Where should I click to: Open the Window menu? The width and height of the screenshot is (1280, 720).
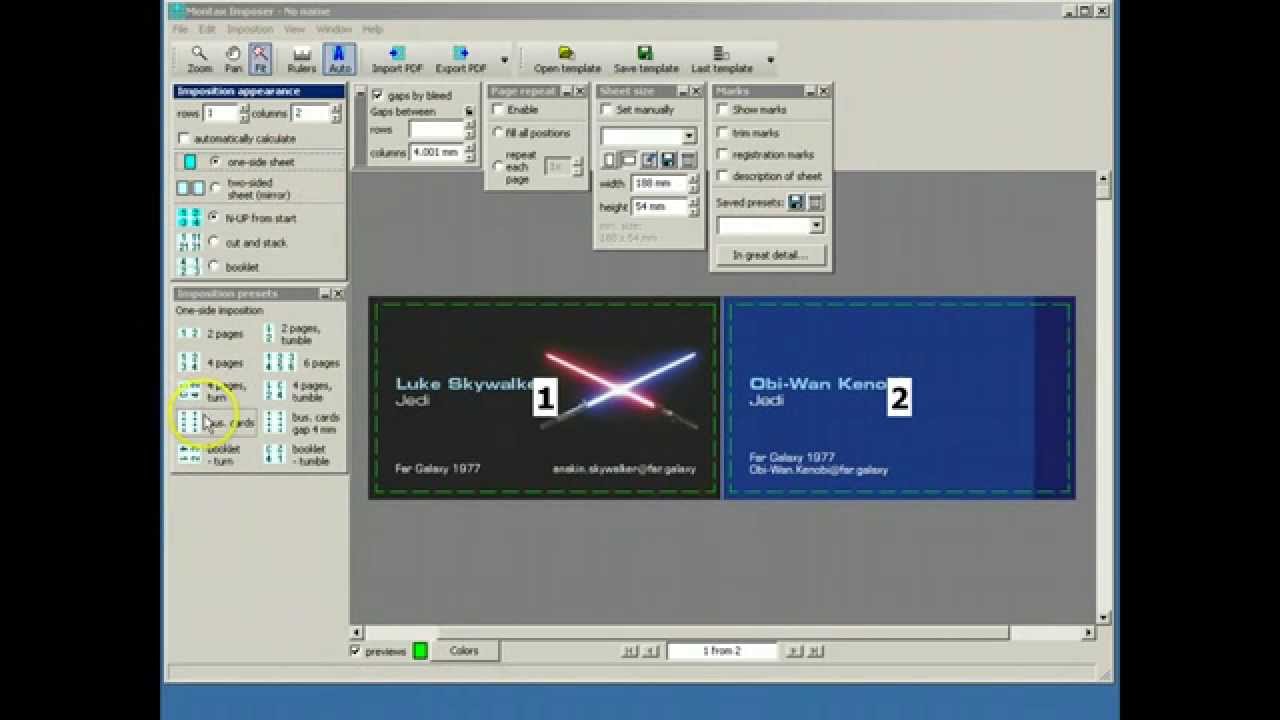(x=334, y=30)
